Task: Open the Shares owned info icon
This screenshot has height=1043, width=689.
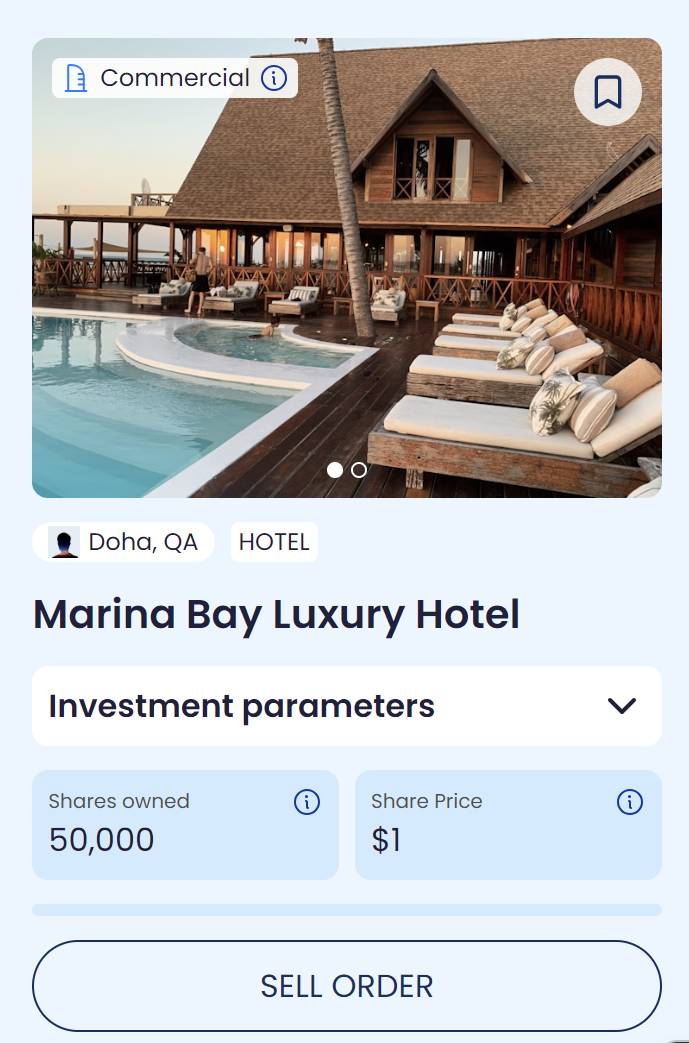Action: click(x=306, y=802)
